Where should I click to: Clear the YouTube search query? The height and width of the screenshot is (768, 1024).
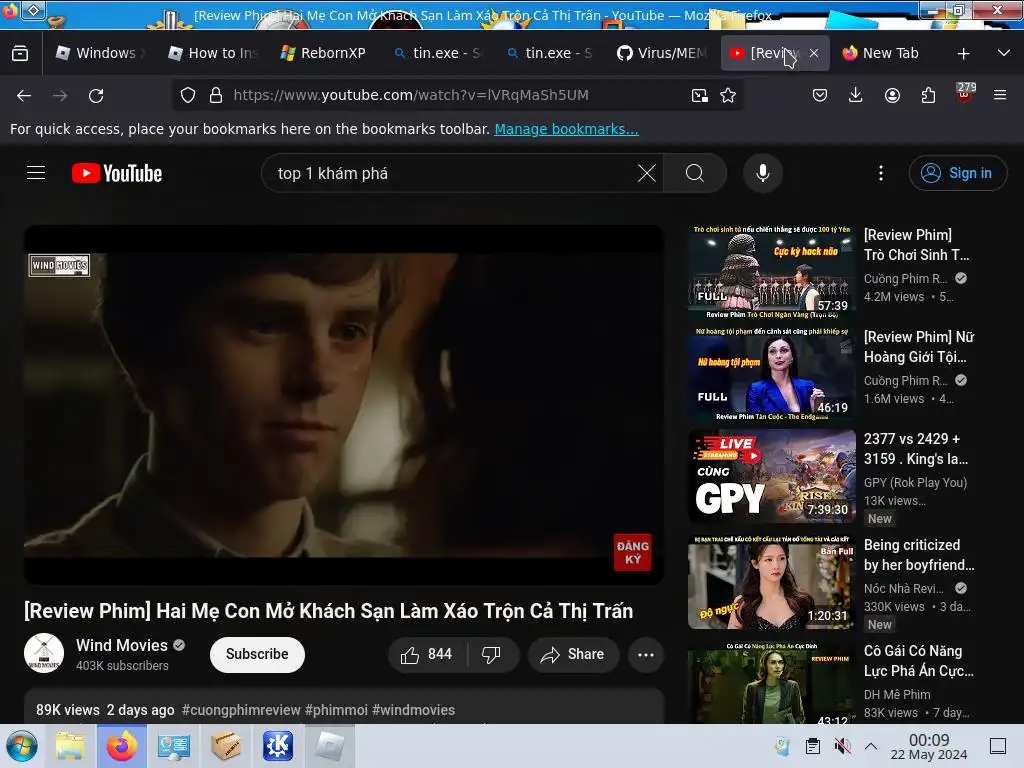coord(647,173)
